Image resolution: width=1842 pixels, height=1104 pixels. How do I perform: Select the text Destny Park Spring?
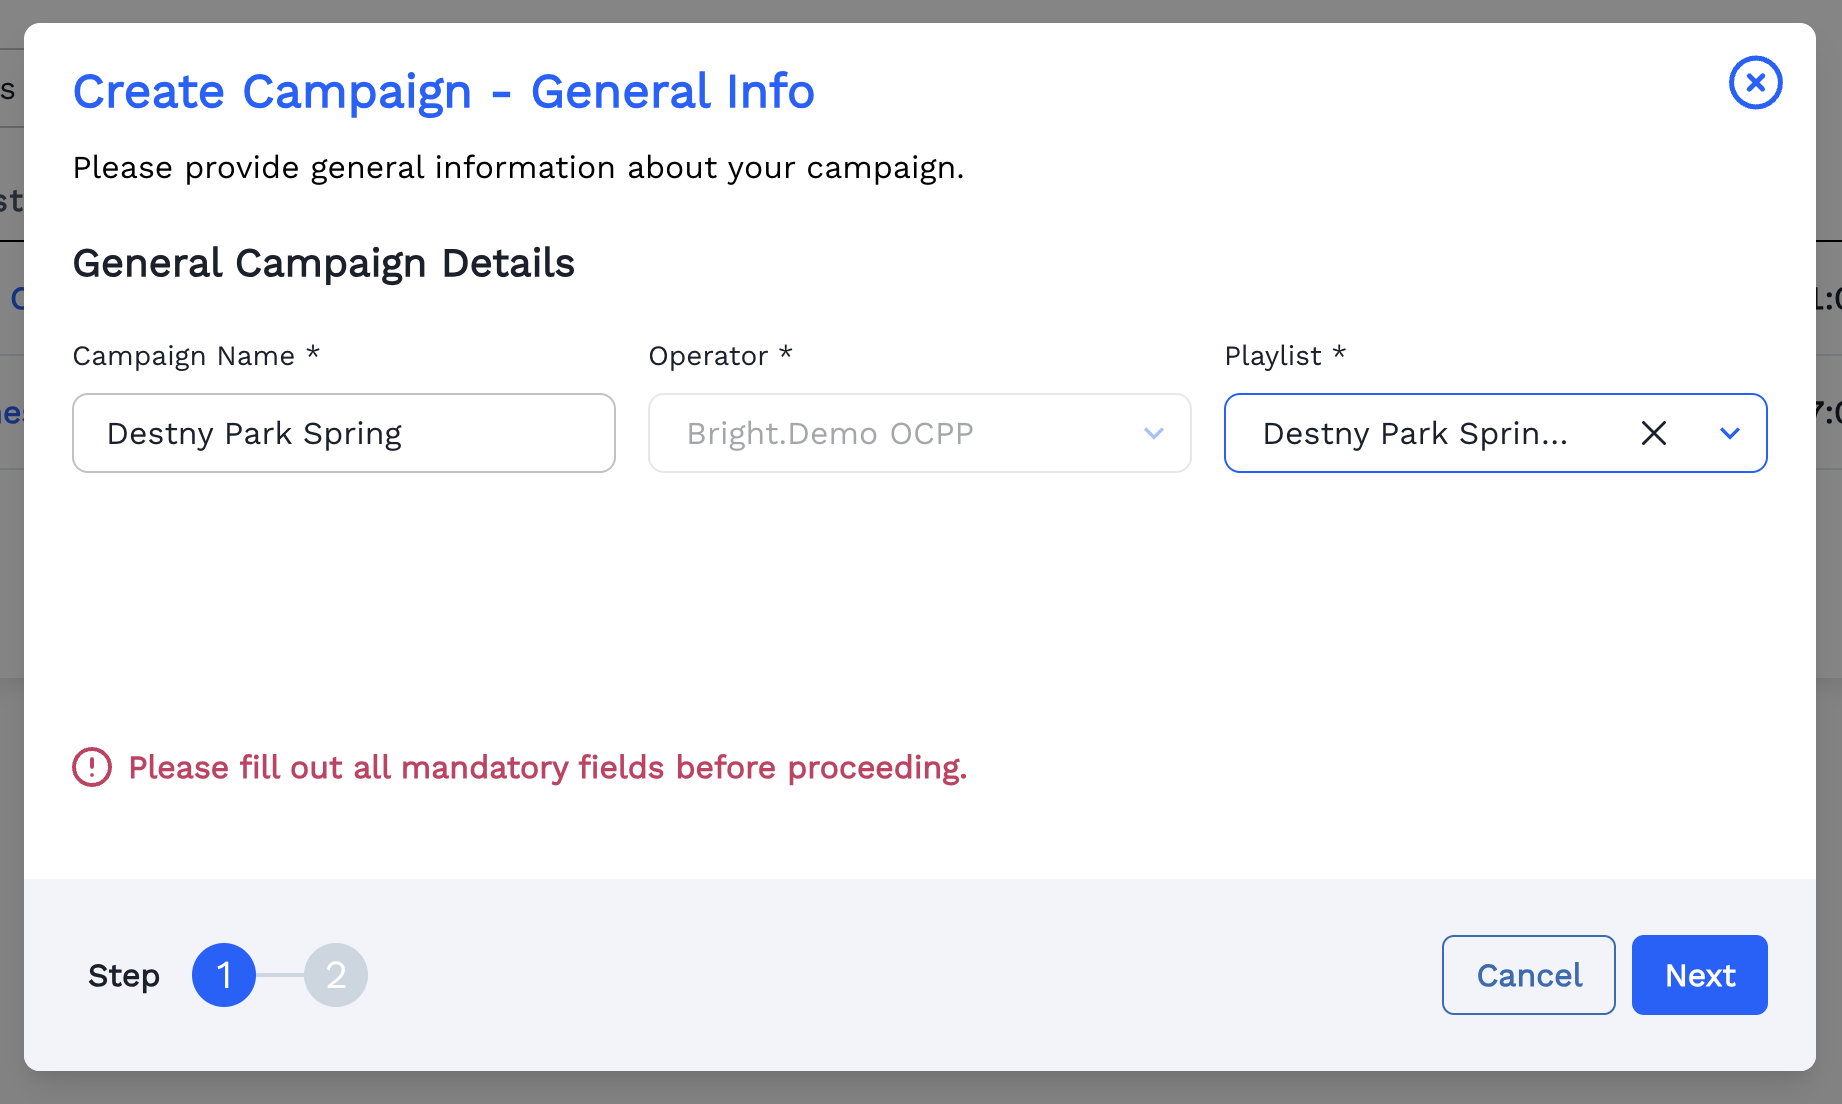(x=255, y=433)
